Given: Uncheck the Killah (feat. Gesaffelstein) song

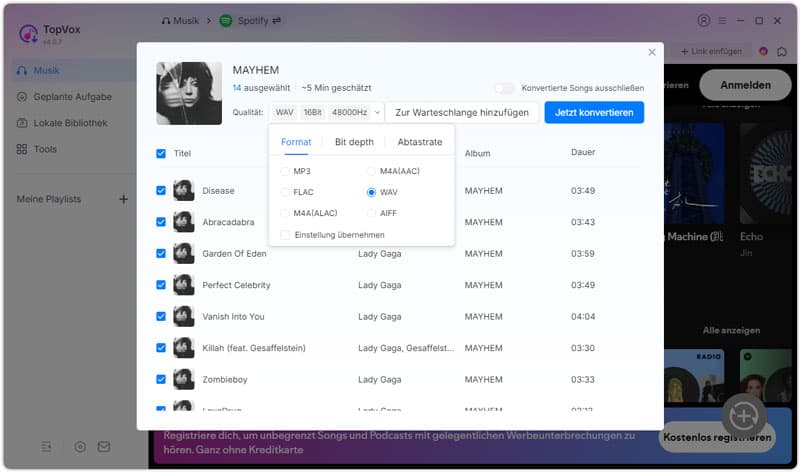Looking at the screenshot, I should (161, 348).
